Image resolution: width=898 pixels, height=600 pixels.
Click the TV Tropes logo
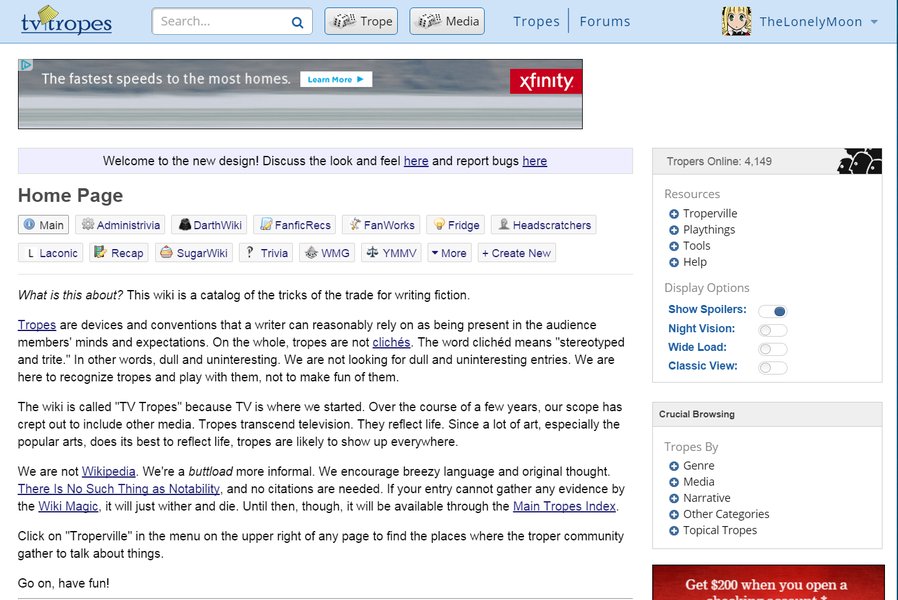click(66, 21)
